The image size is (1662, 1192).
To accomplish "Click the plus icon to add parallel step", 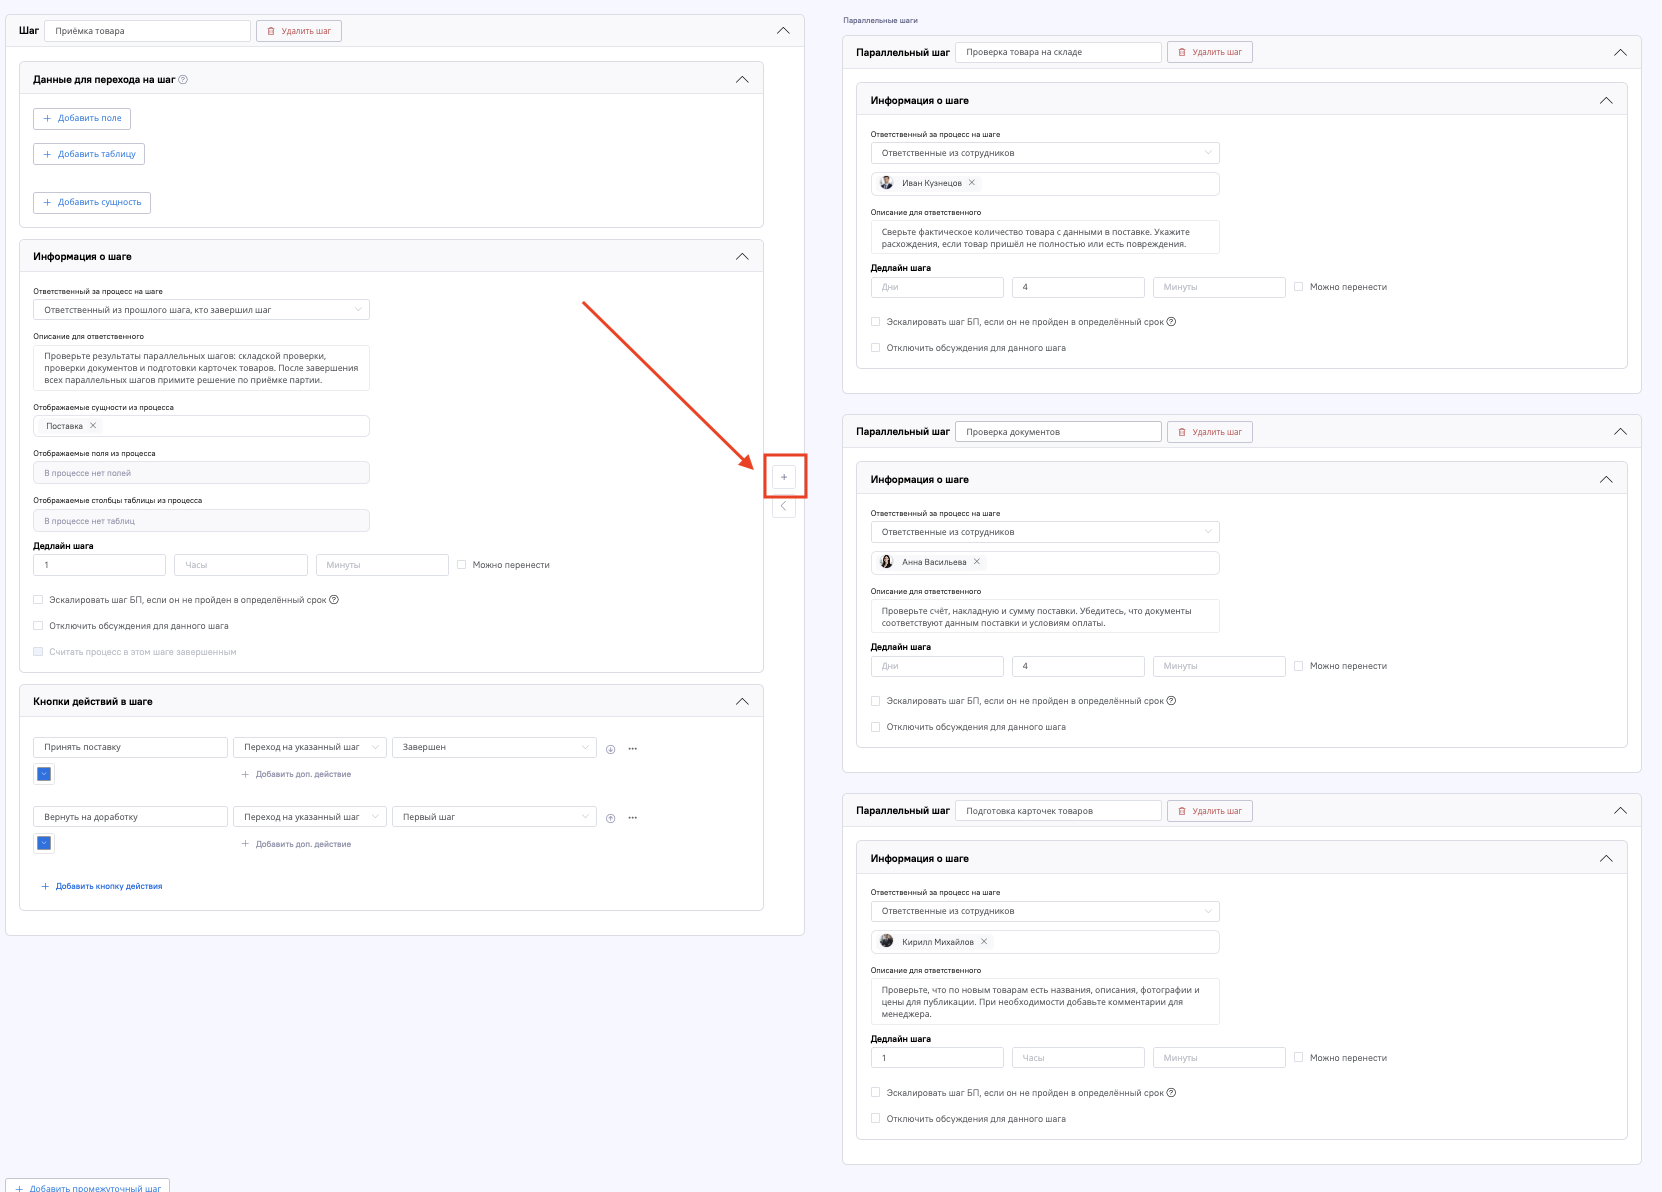I will pos(784,477).
